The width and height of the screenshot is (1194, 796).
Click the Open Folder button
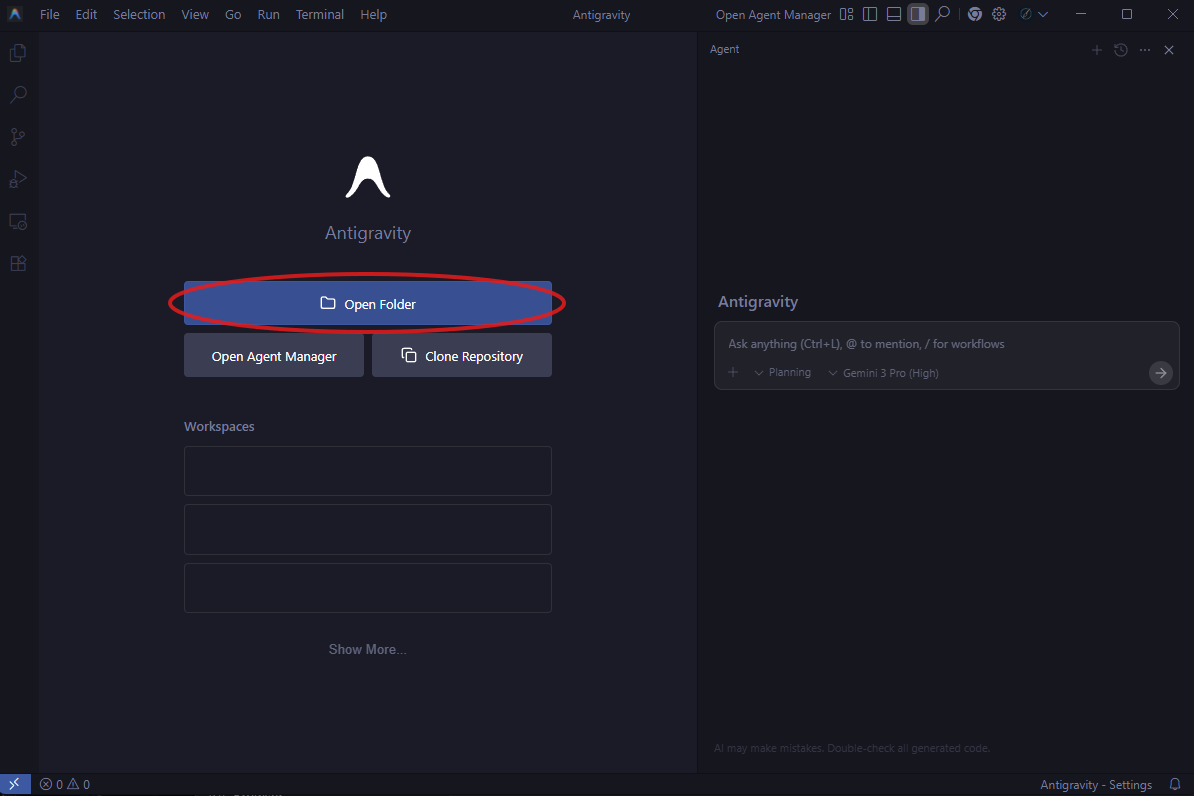pos(368,303)
